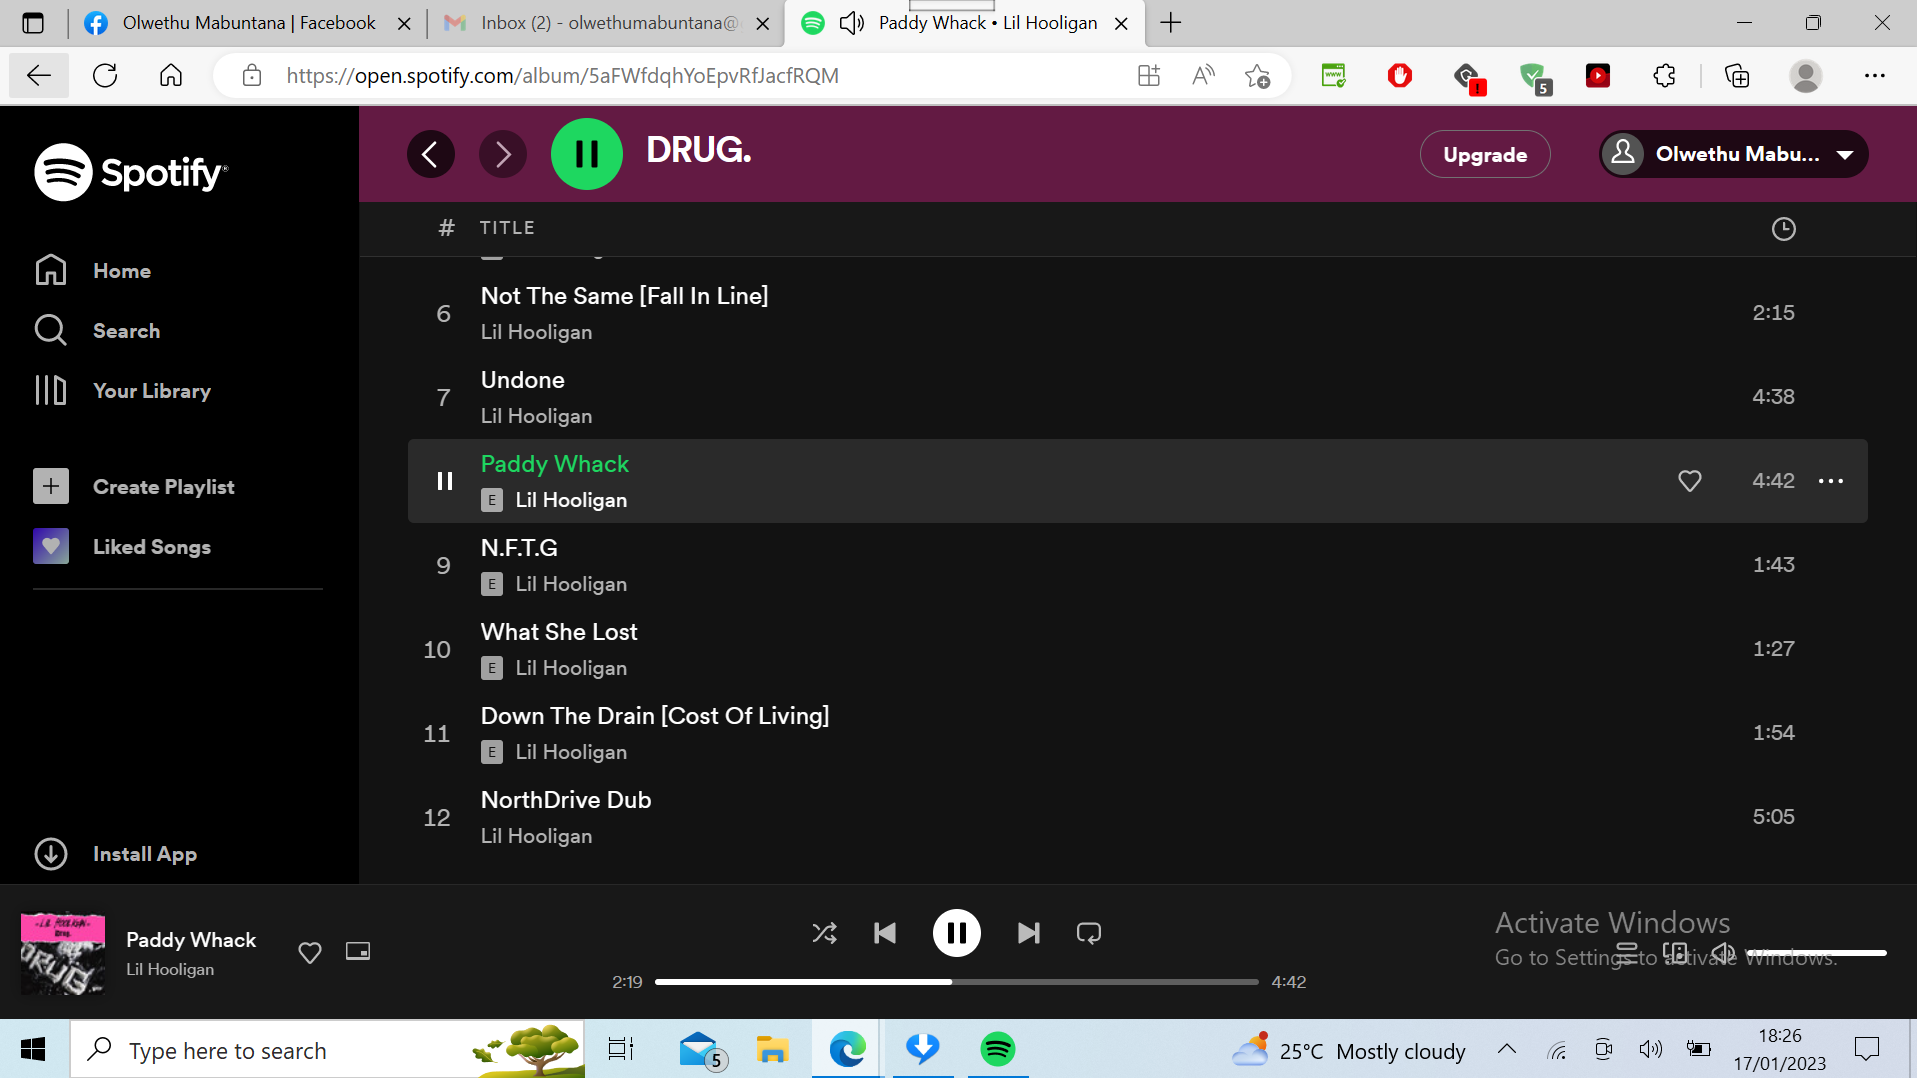Open Spotify from the taskbar
The image size is (1917, 1078).
(x=997, y=1050)
